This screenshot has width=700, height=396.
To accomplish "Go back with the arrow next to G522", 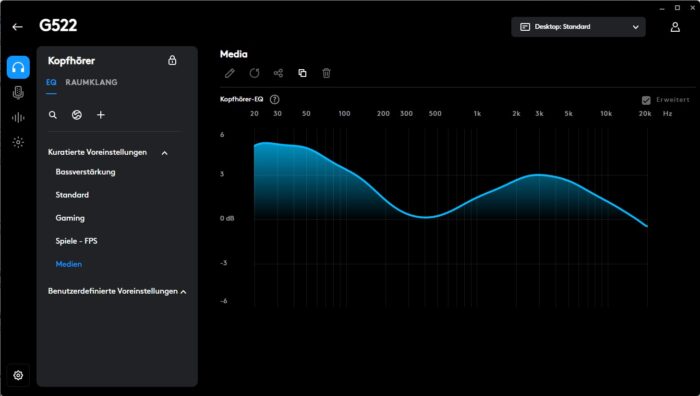I will (x=17, y=27).
